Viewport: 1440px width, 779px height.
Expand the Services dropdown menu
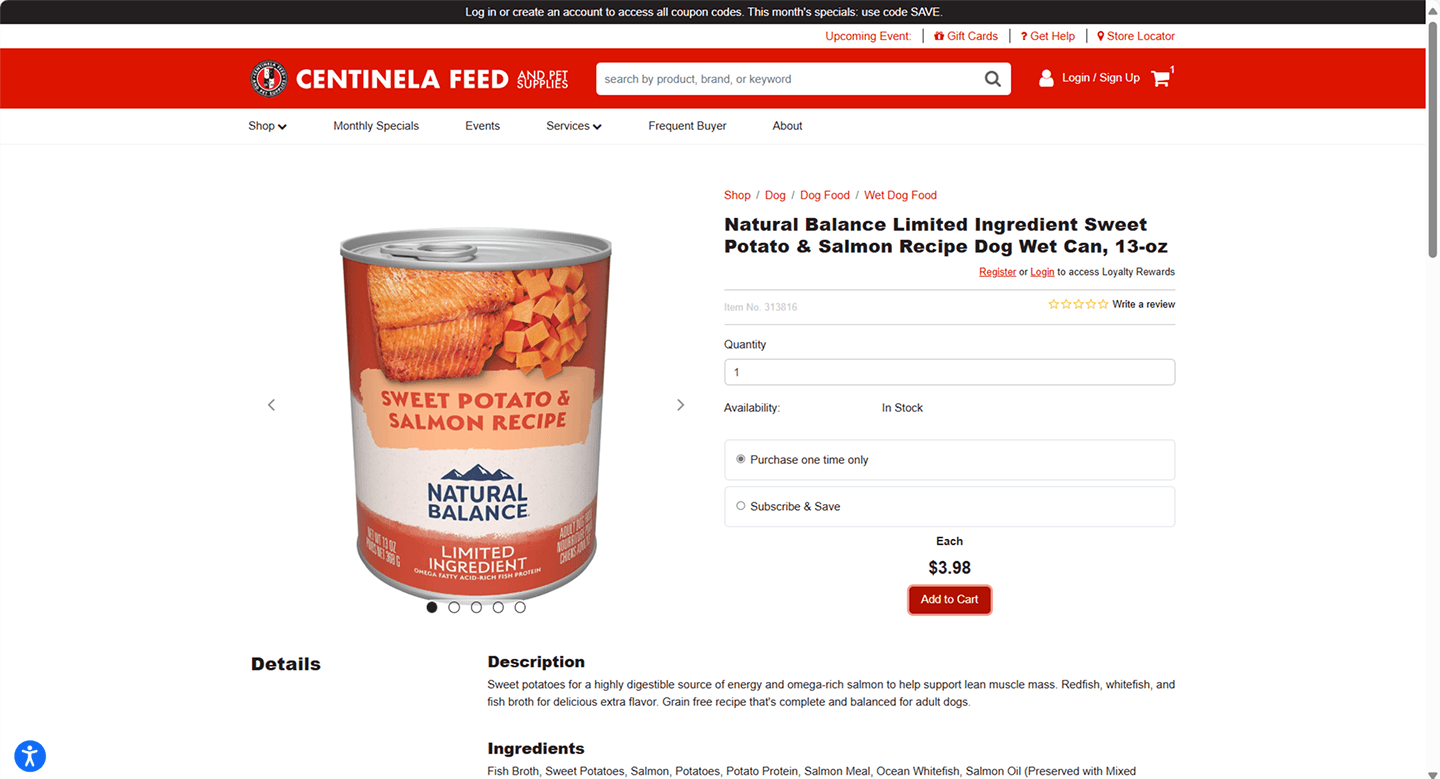pyautogui.click(x=574, y=126)
